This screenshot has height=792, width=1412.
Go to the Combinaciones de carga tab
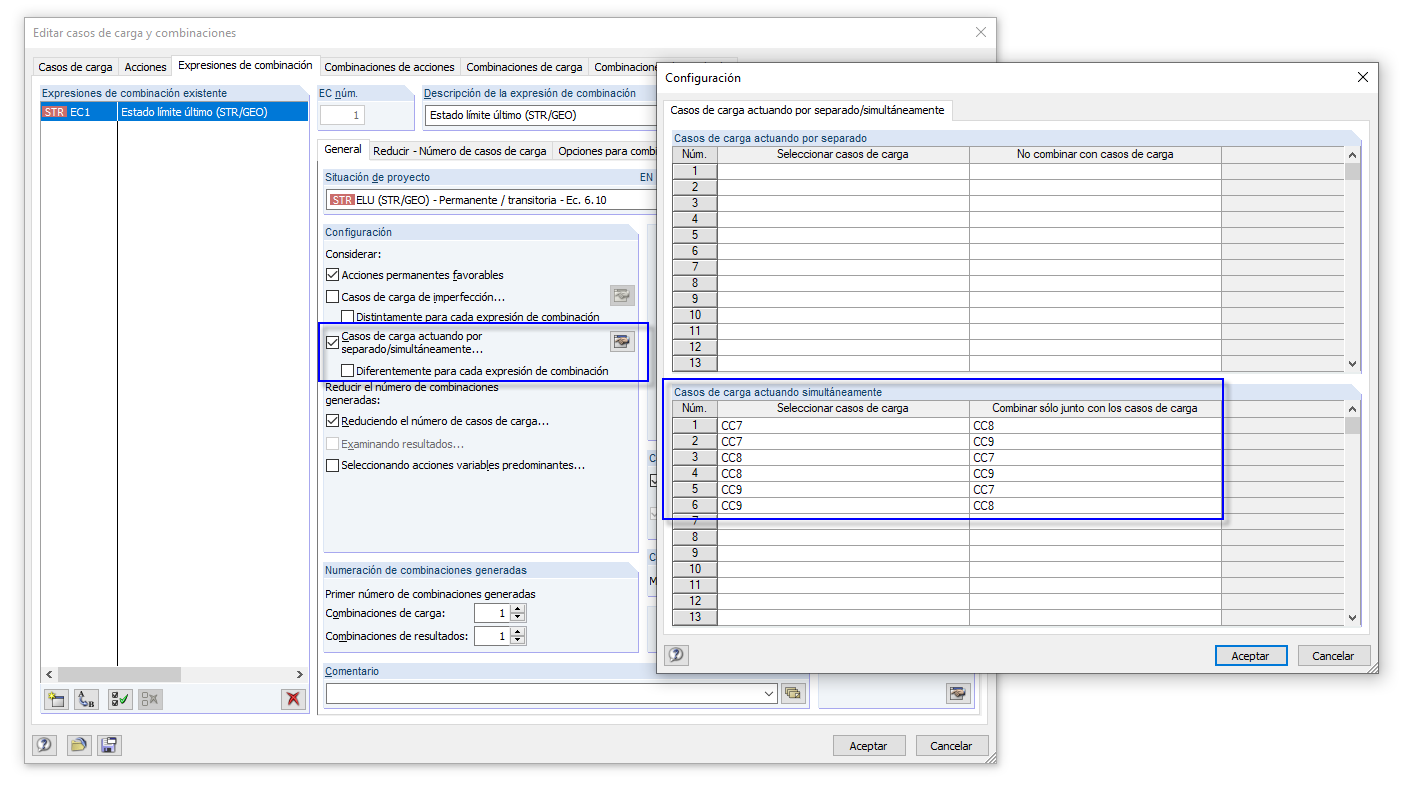pos(524,67)
